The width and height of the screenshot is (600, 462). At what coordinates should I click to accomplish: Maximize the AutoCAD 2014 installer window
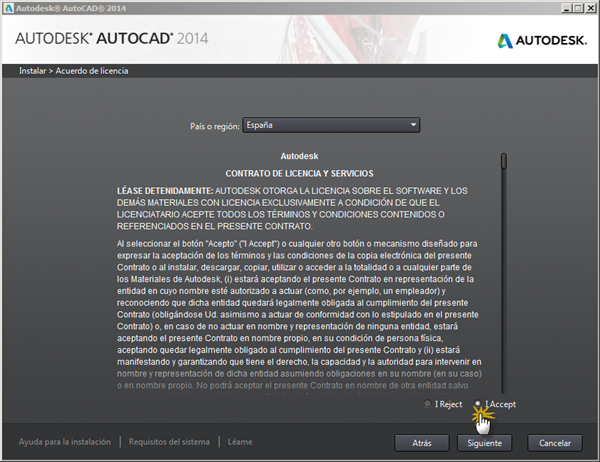pos(578,8)
